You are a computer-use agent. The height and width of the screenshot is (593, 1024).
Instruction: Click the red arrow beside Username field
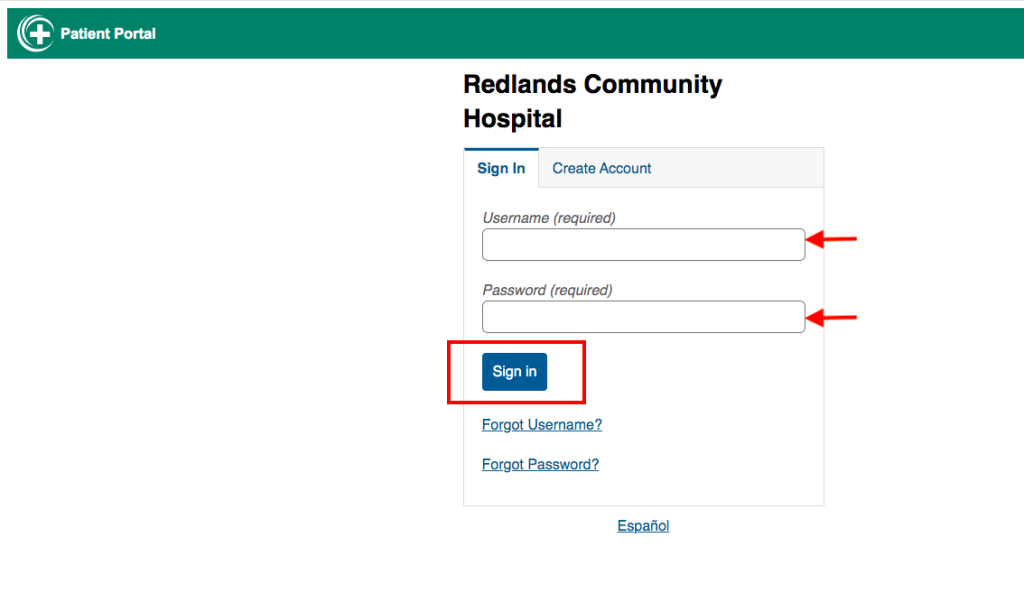tap(831, 240)
